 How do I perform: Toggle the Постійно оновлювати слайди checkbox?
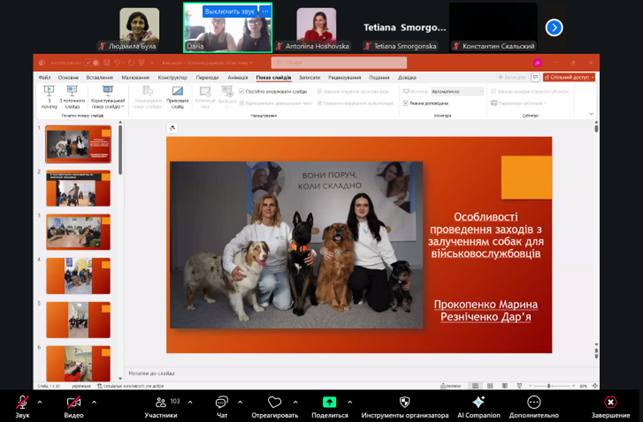(242, 91)
